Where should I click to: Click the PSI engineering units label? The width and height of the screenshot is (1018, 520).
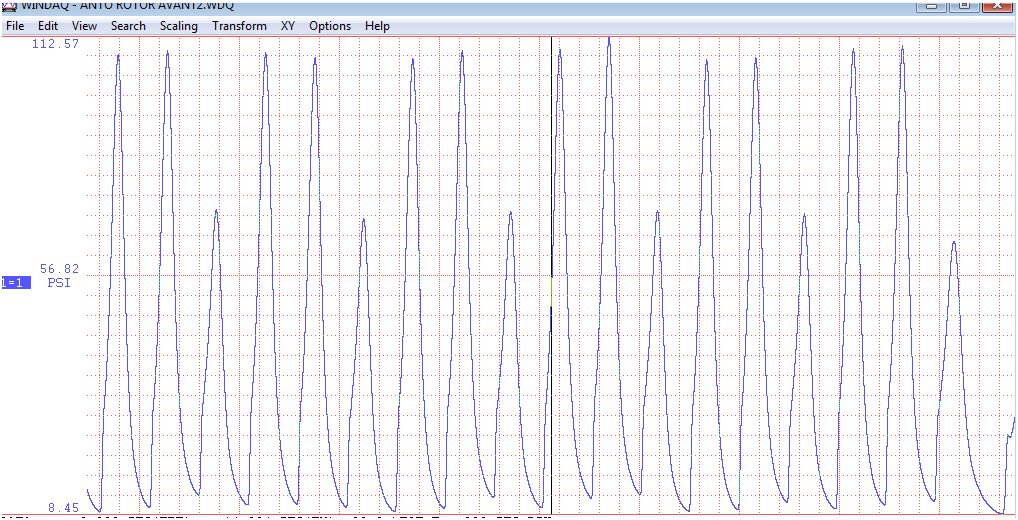click(60, 283)
